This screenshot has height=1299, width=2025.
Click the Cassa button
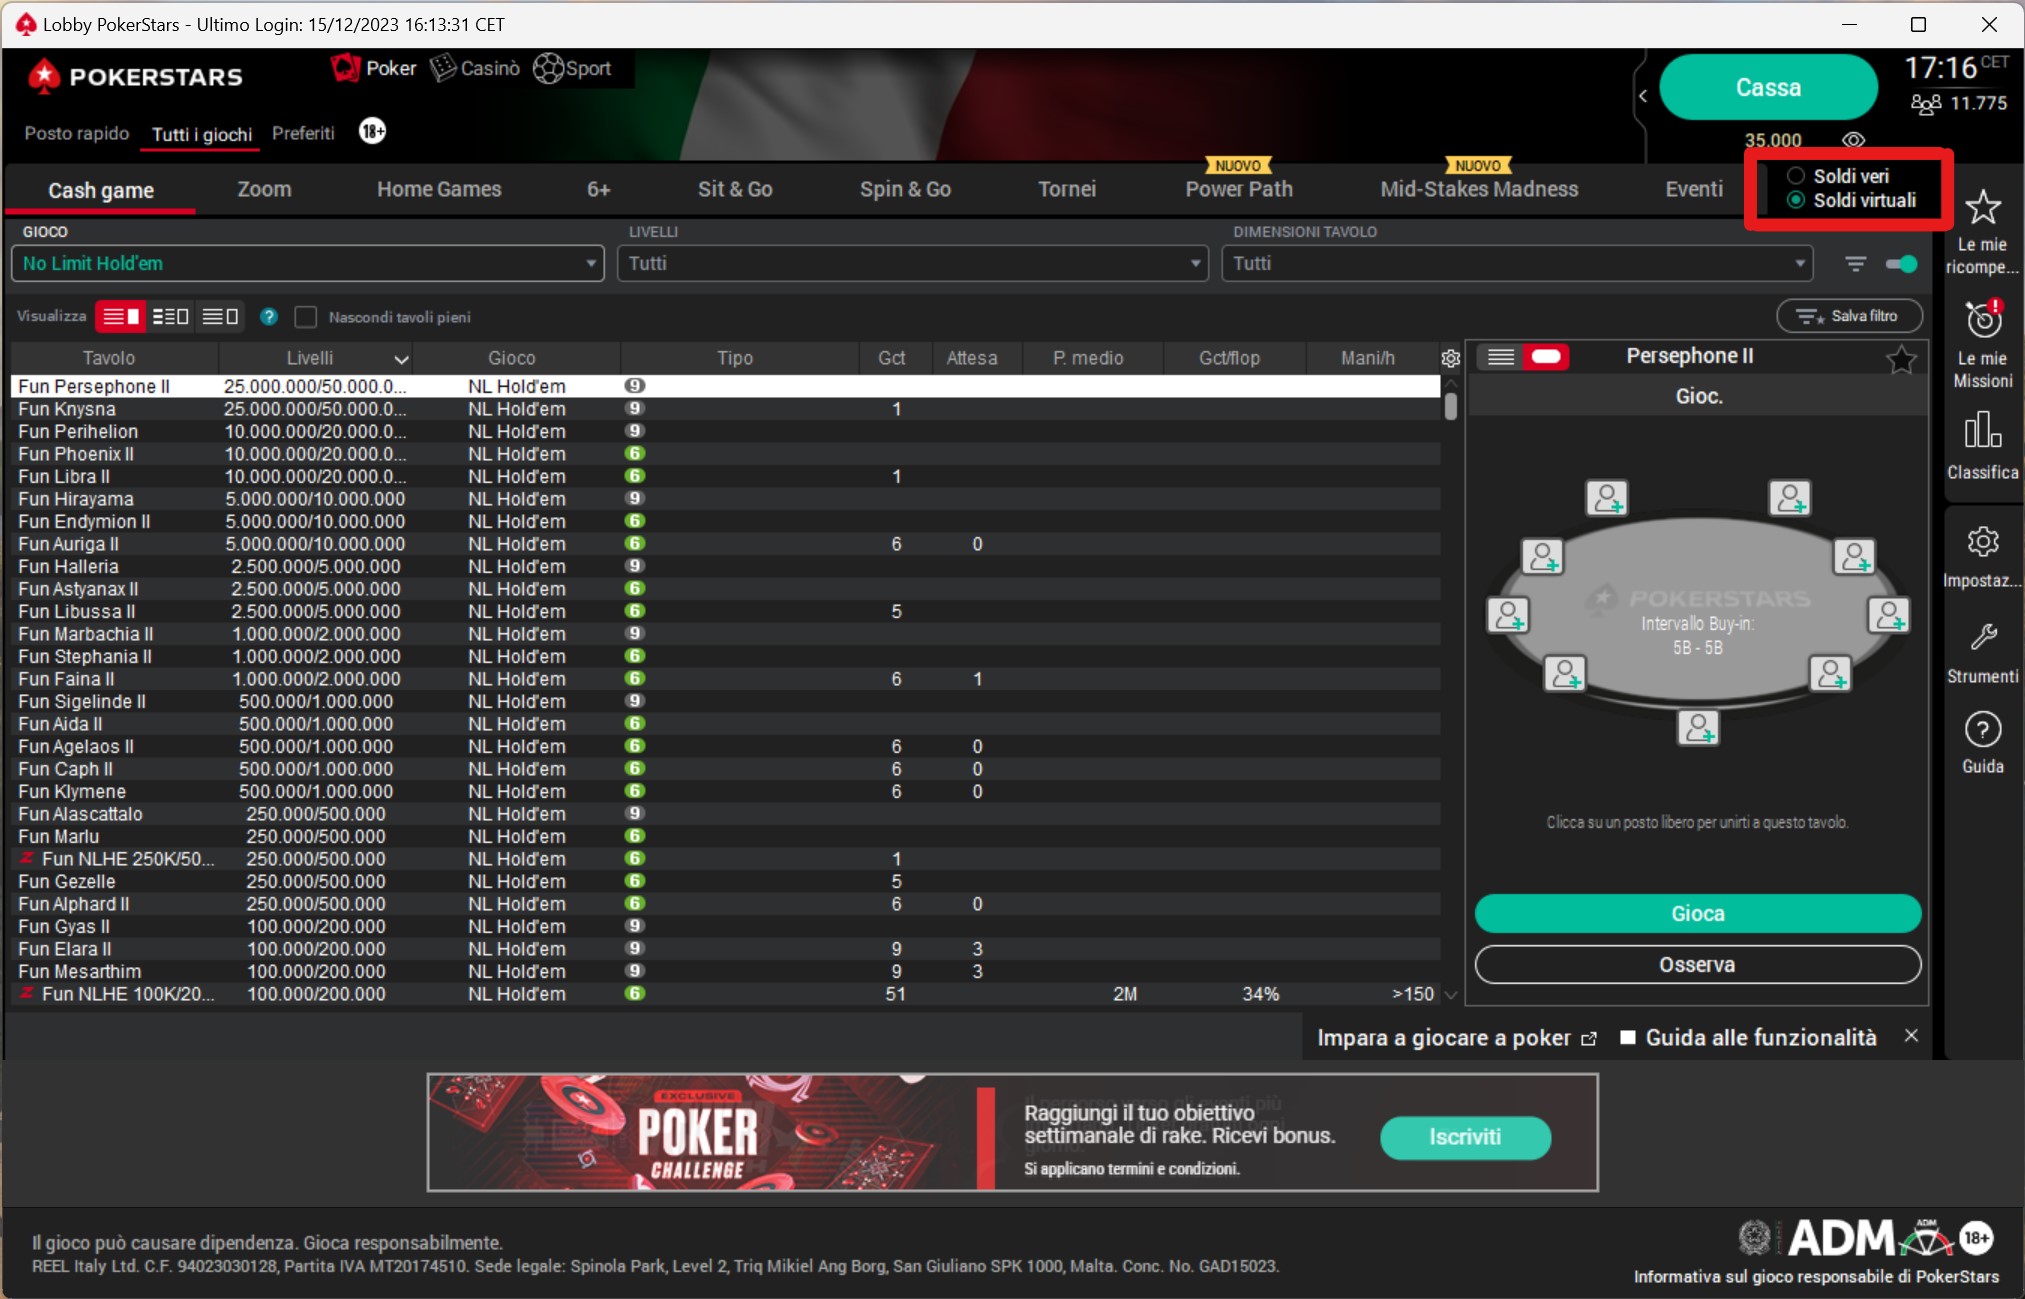pyautogui.click(x=1768, y=87)
